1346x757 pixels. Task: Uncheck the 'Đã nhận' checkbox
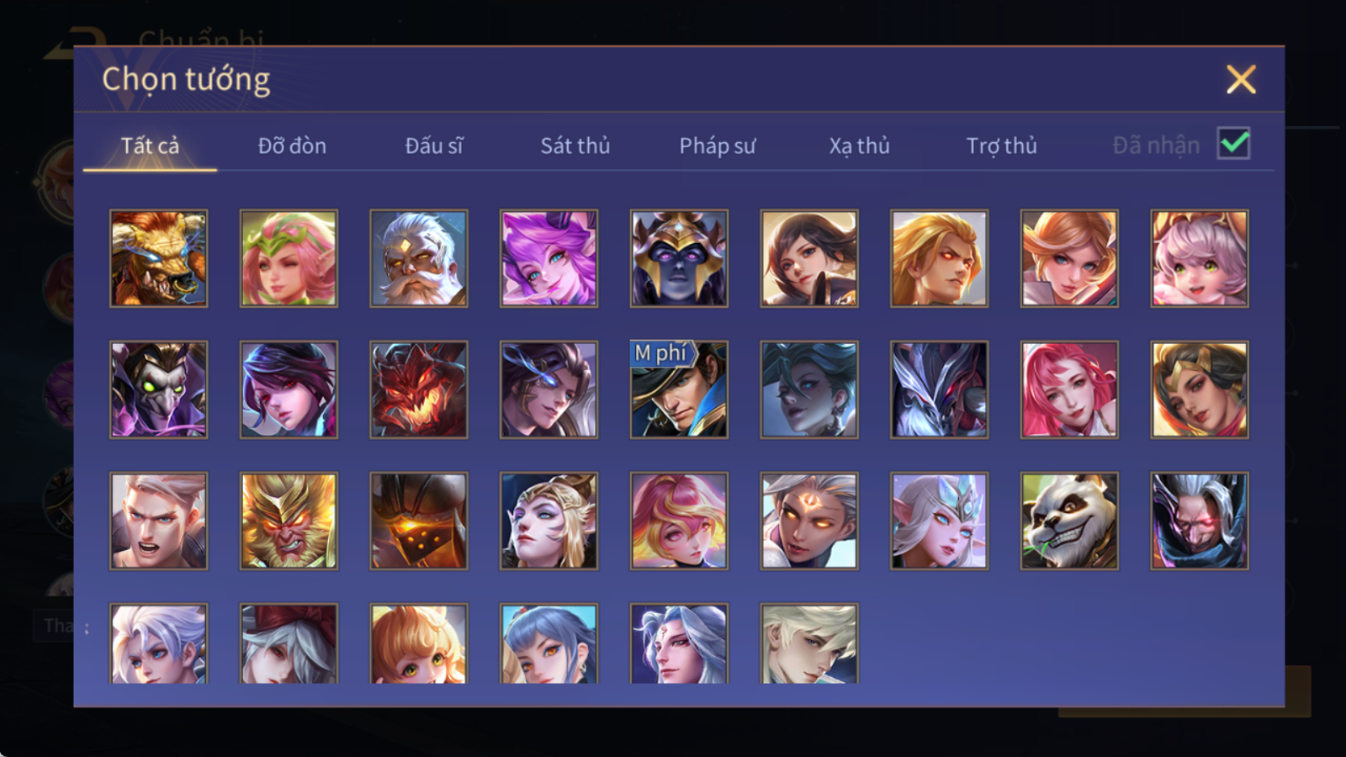(x=1234, y=144)
